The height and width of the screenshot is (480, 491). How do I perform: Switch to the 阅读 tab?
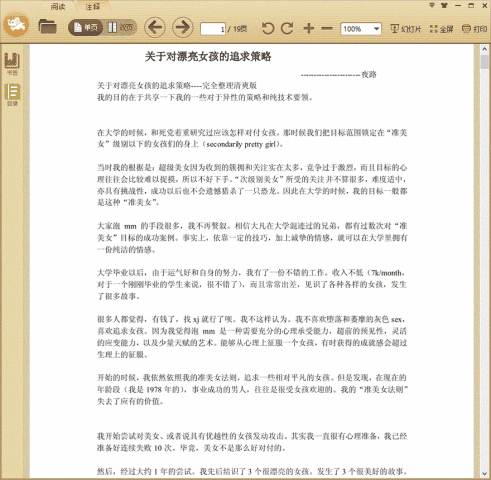point(58,6)
